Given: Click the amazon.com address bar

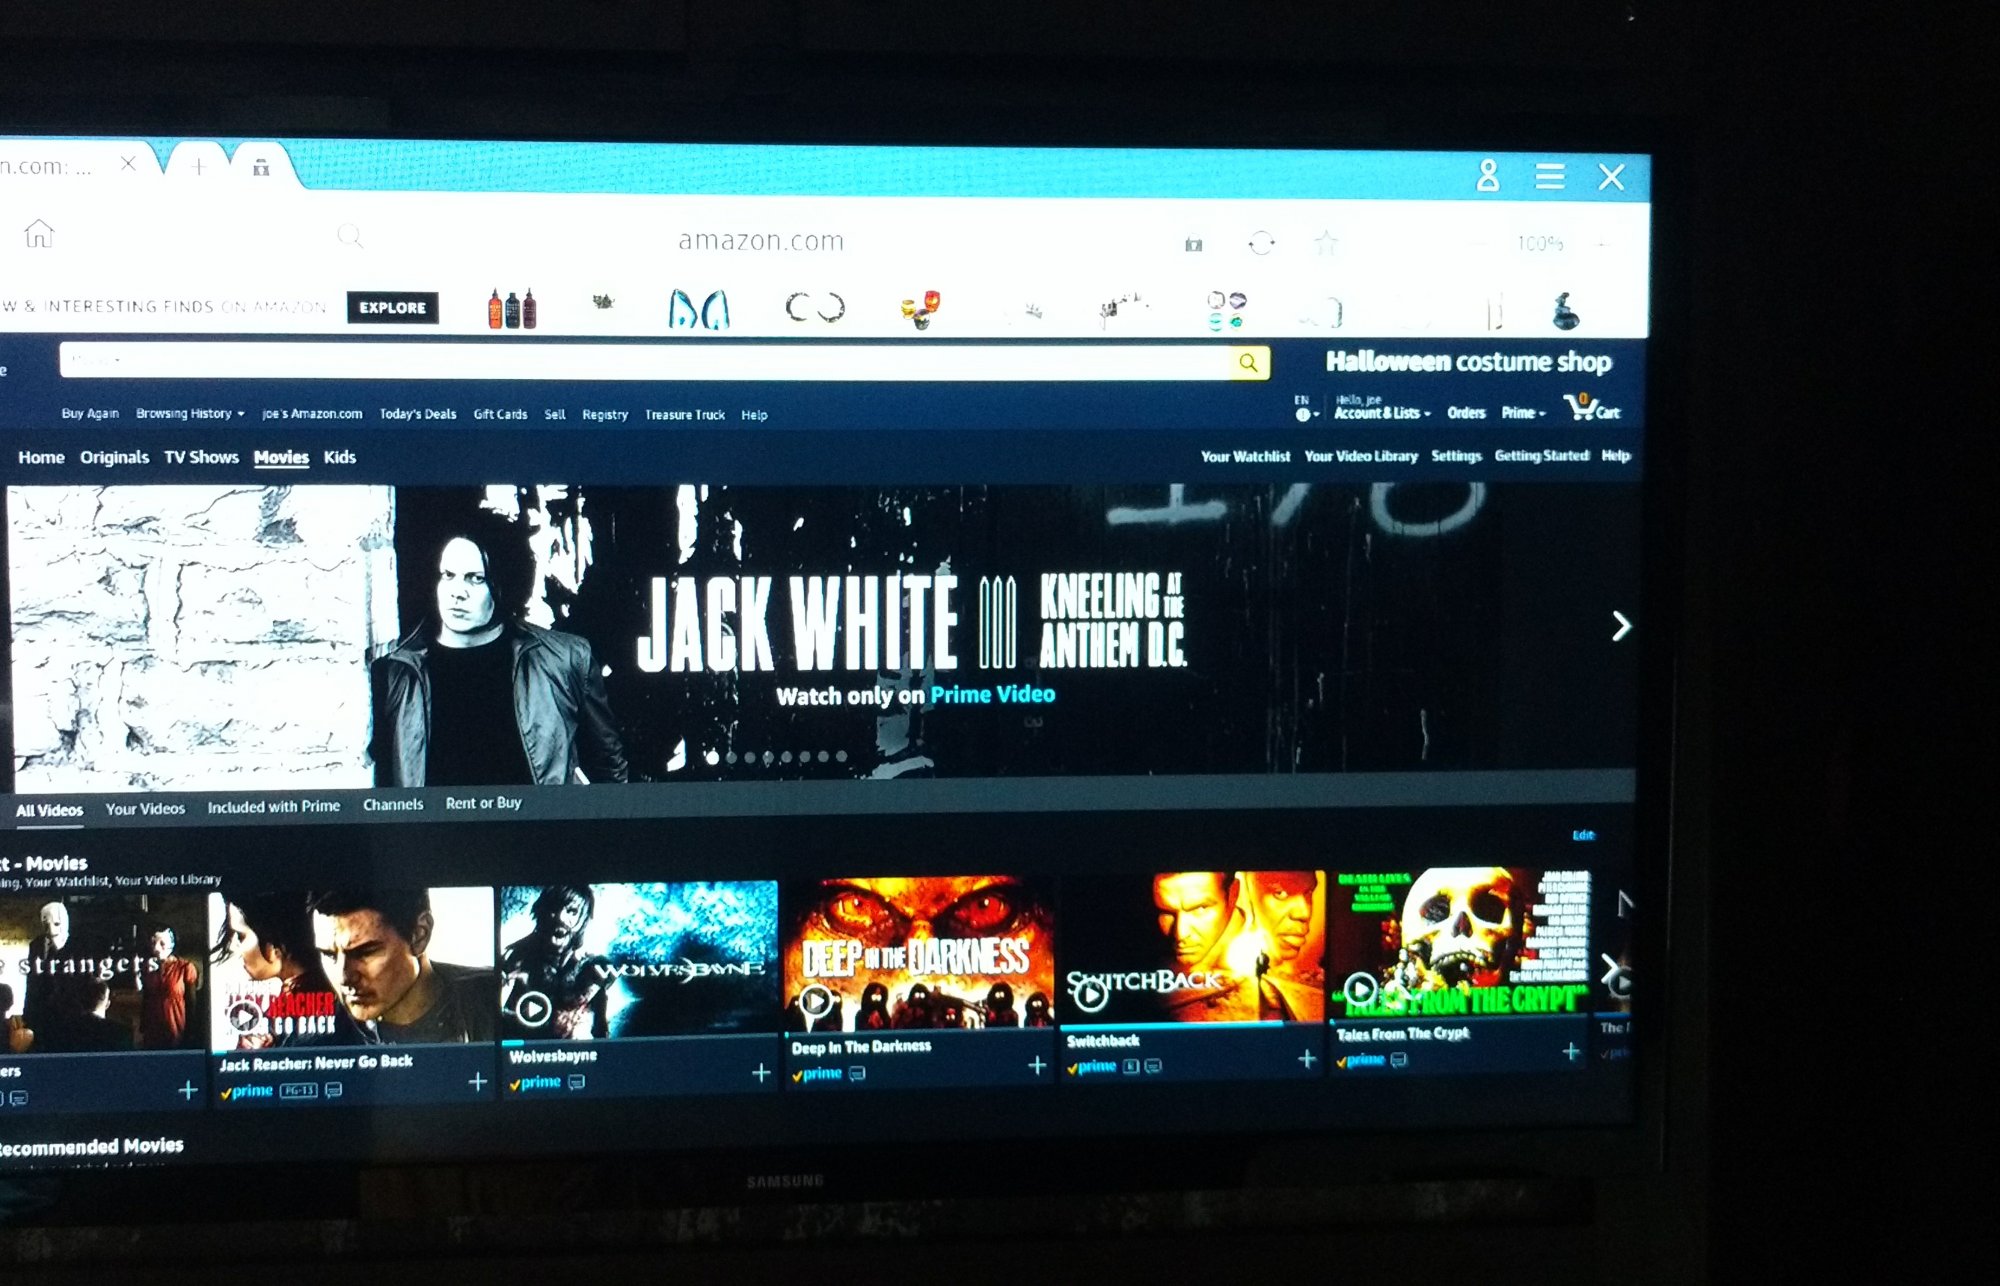Looking at the screenshot, I should click(761, 241).
